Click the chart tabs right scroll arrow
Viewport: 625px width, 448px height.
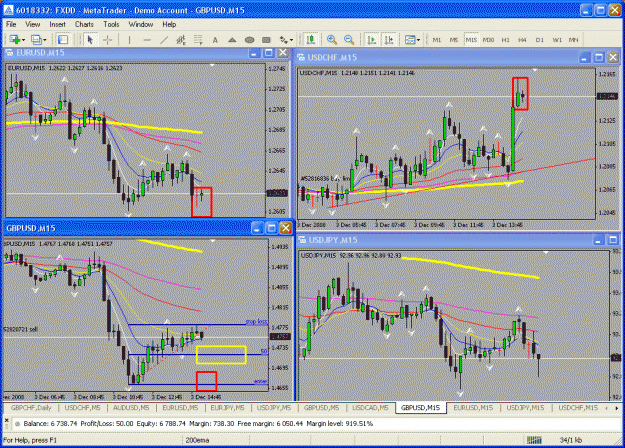click(616, 408)
